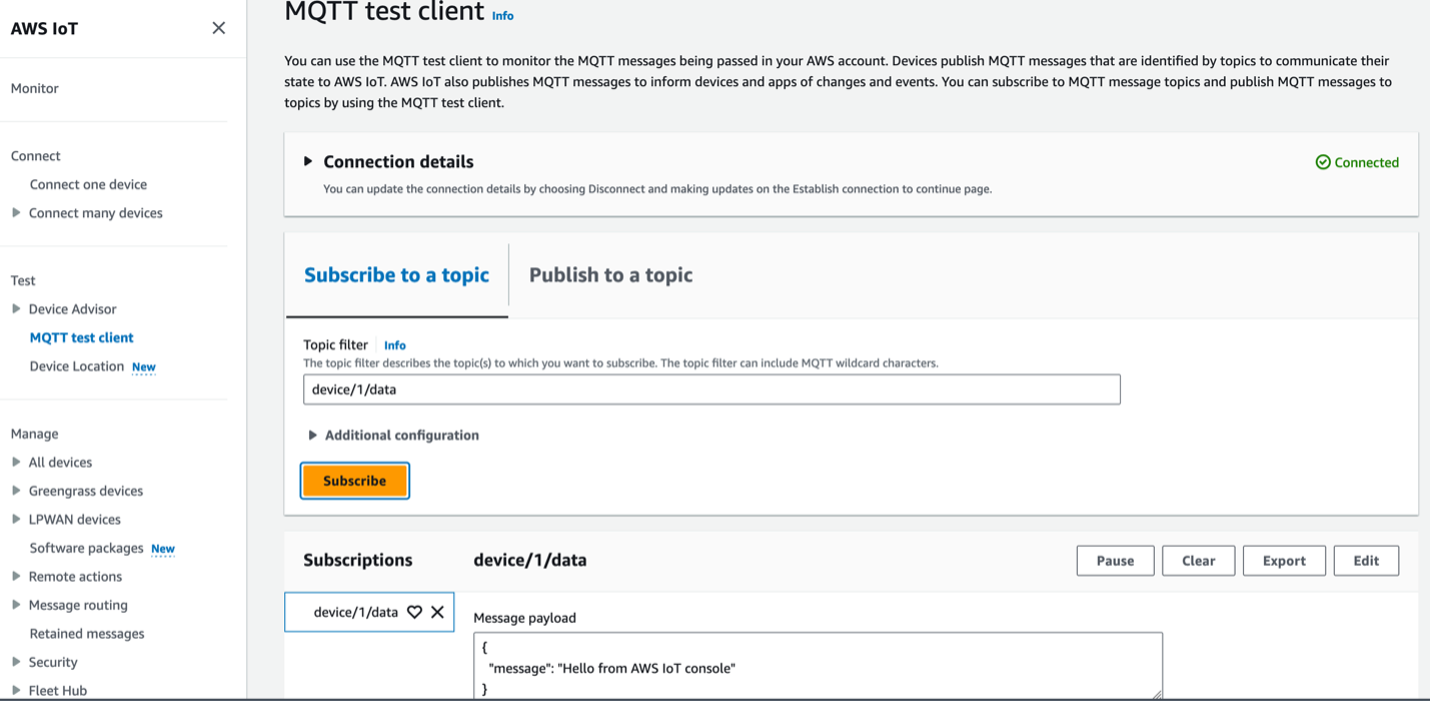Select the Subscribe to a topic tab
1430x705 pixels.
click(397, 274)
